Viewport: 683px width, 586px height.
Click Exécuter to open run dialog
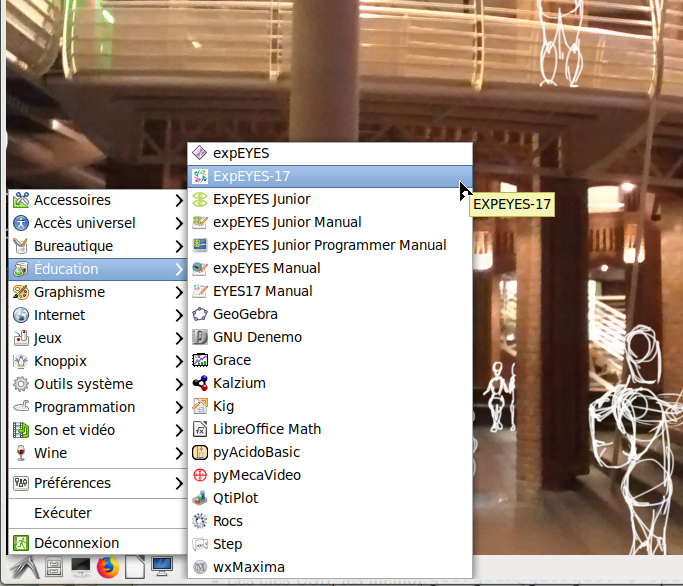tap(62, 513)
